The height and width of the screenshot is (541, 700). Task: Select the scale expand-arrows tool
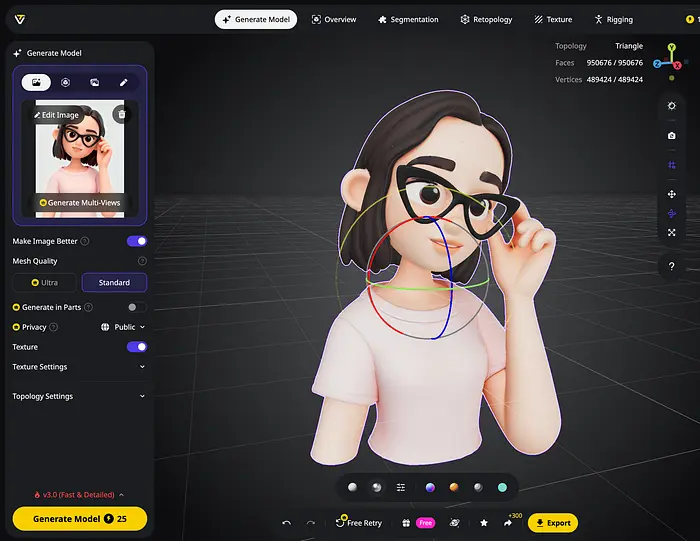(x=671, y=233)
